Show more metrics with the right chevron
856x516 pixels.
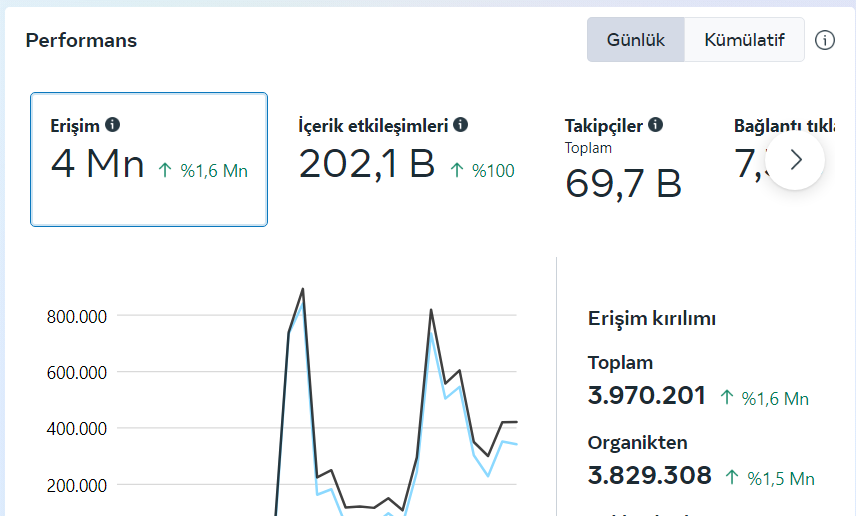(x=795, y=160)
